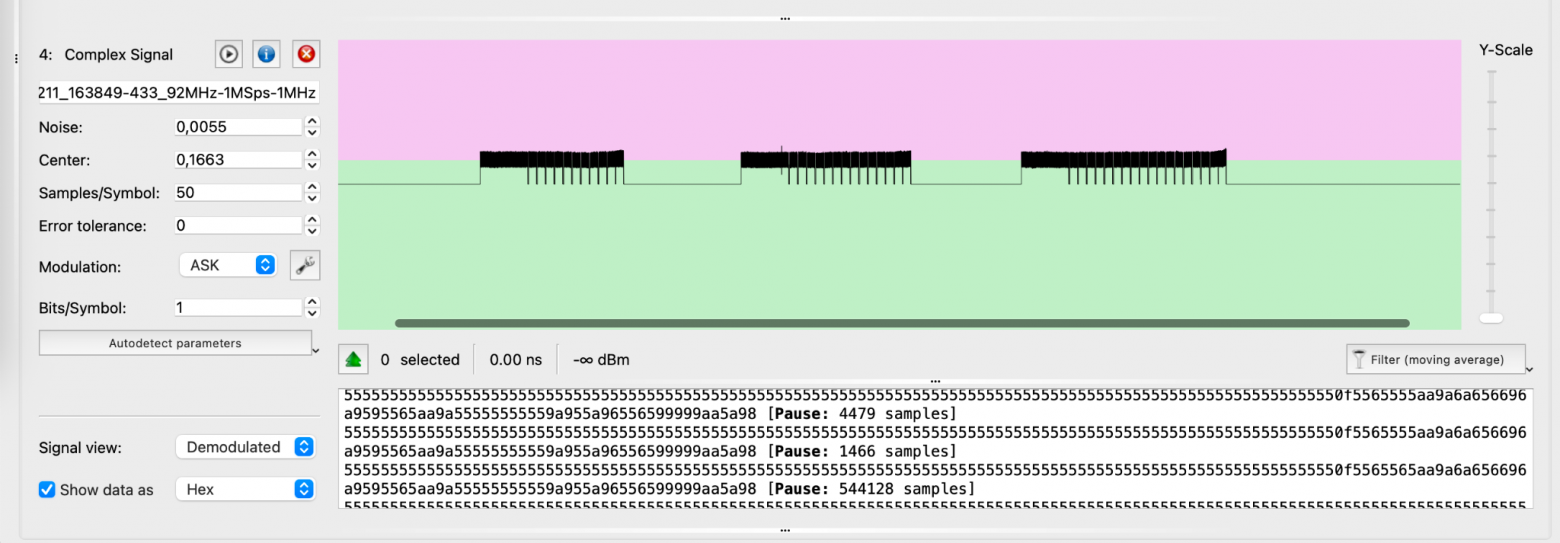Expand the Autodetect parameters options arrow

317,351
